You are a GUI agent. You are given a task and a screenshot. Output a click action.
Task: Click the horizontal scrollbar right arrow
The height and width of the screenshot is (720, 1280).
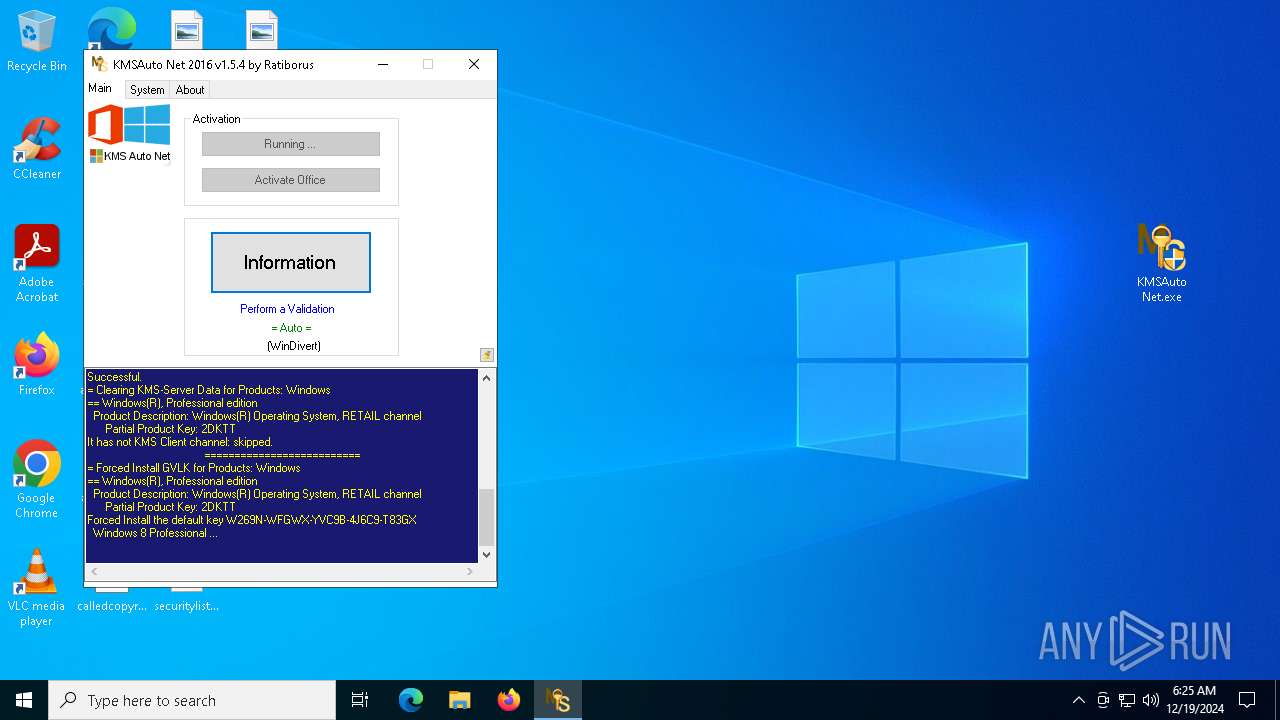tap(470, 572)
